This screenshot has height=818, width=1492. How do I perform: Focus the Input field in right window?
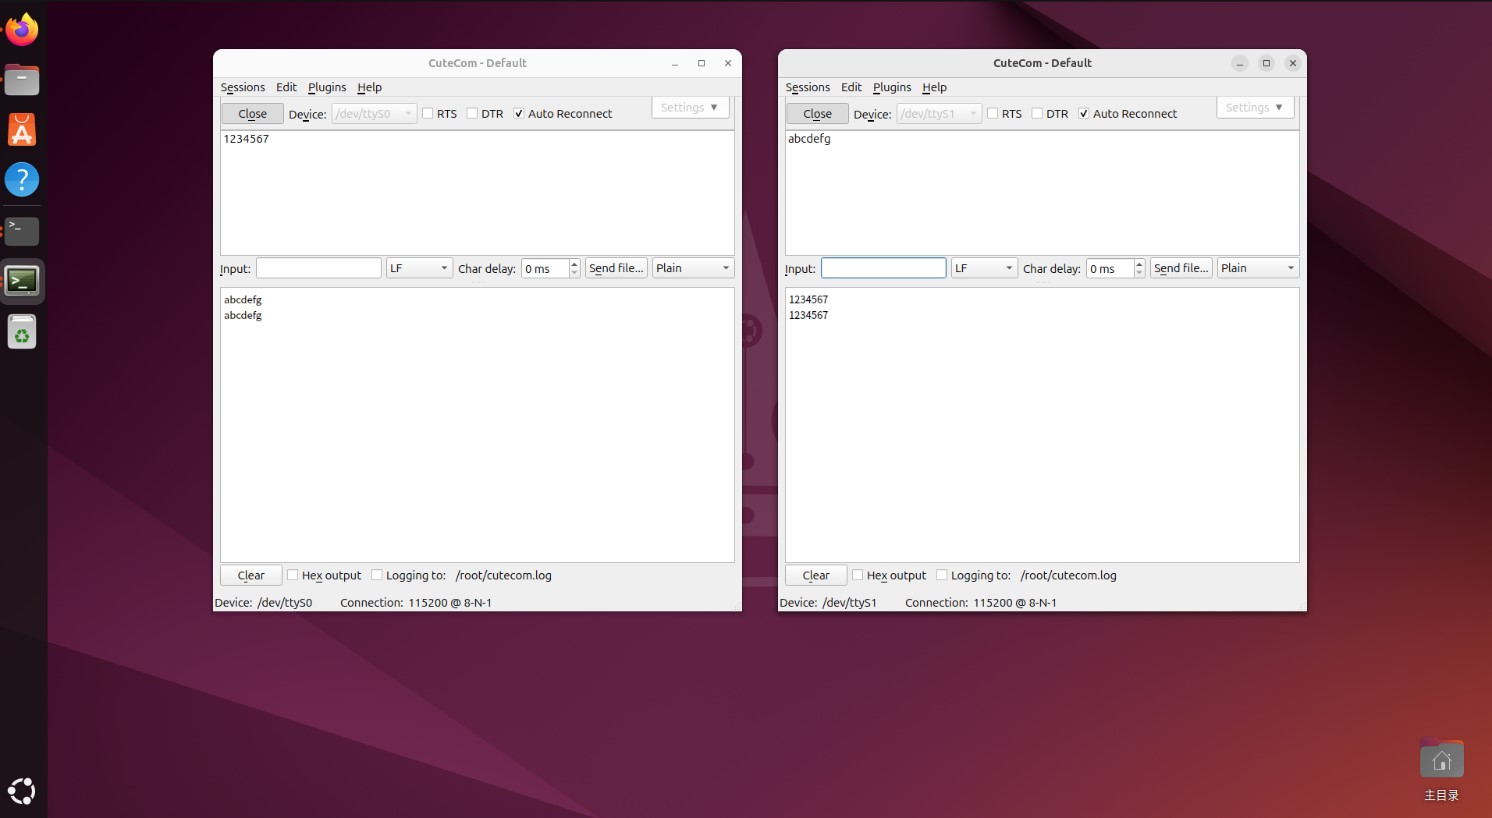coord(884,268)
